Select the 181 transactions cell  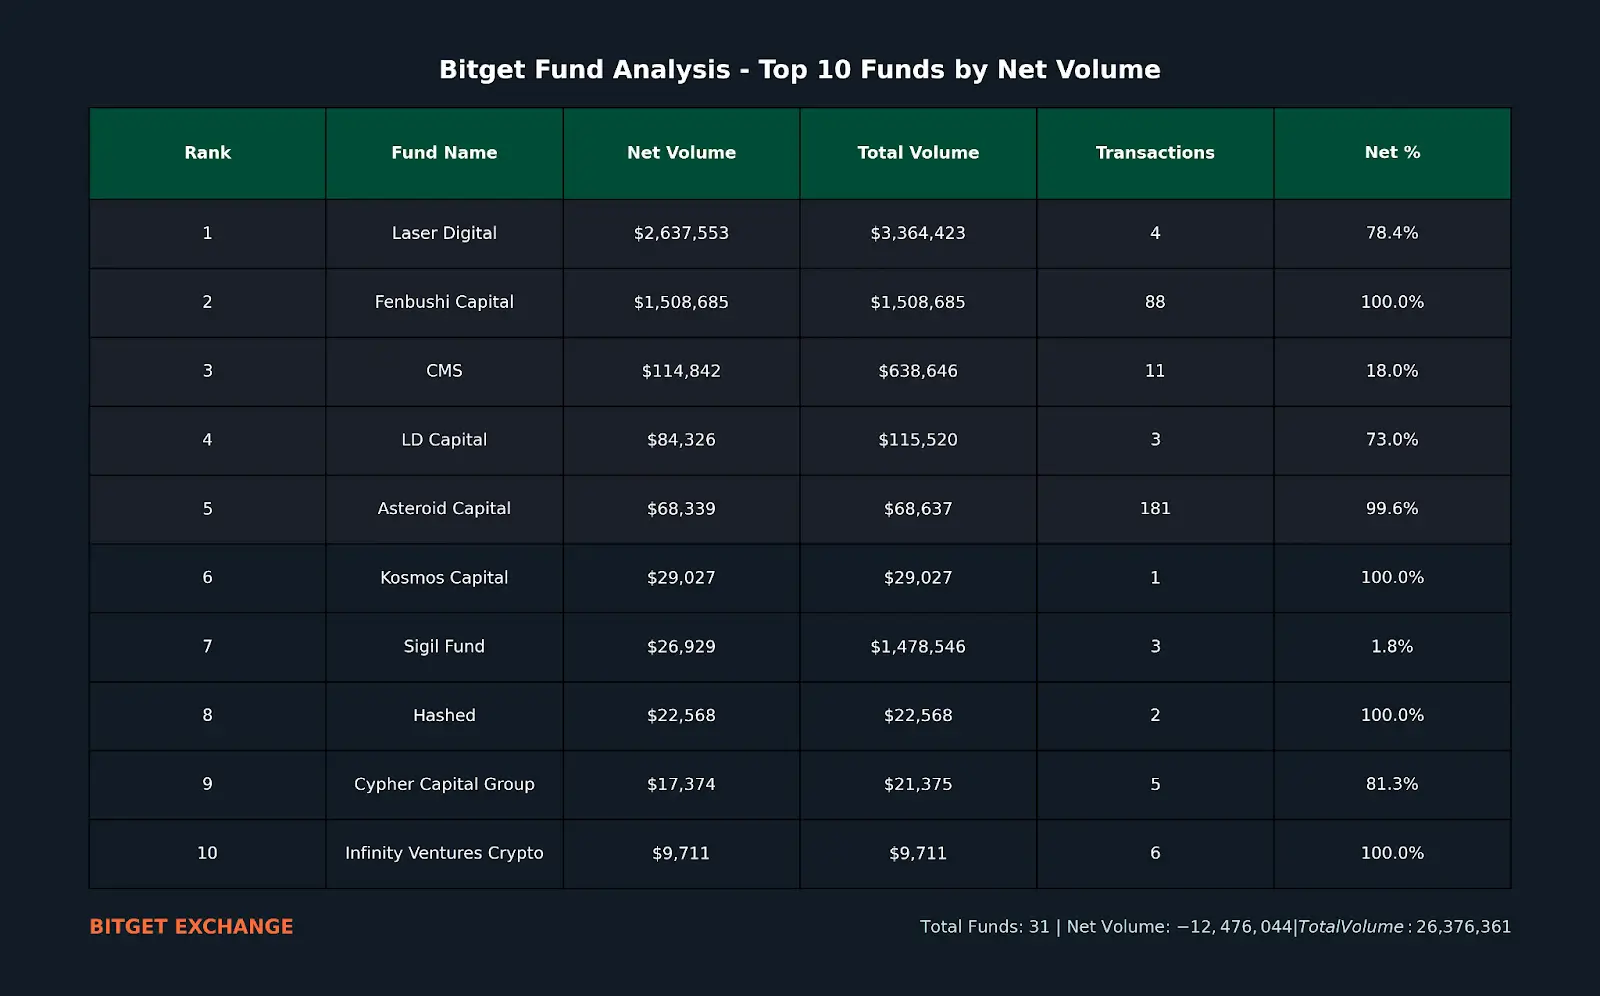(x=1155, y=509)
